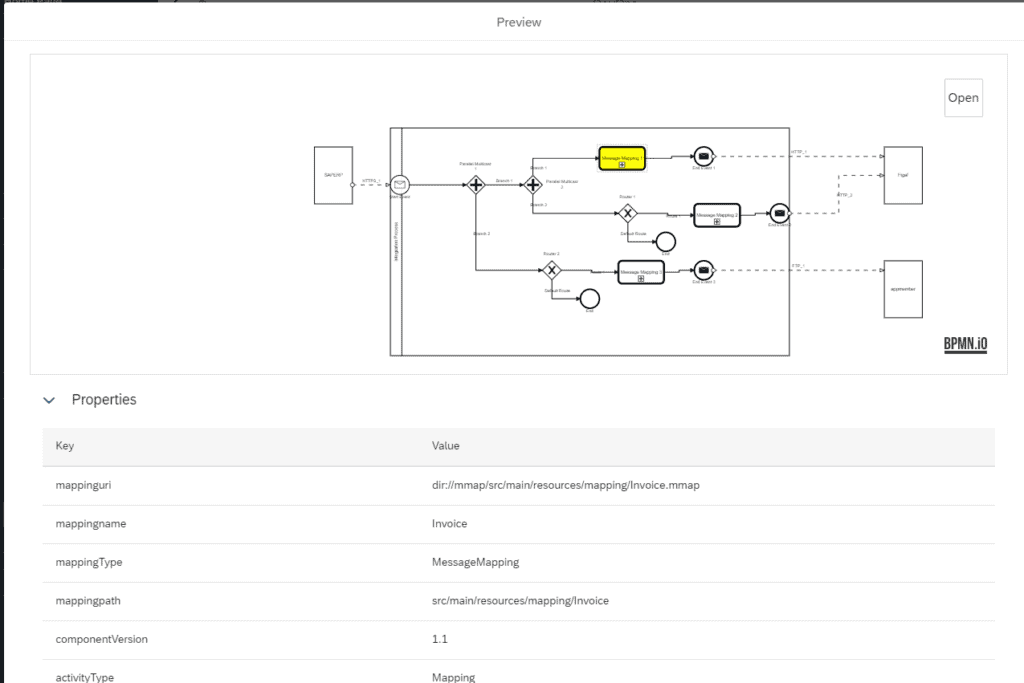
Task: Select the upper-right receiver participant box
Action: click(x=903, y=176)
